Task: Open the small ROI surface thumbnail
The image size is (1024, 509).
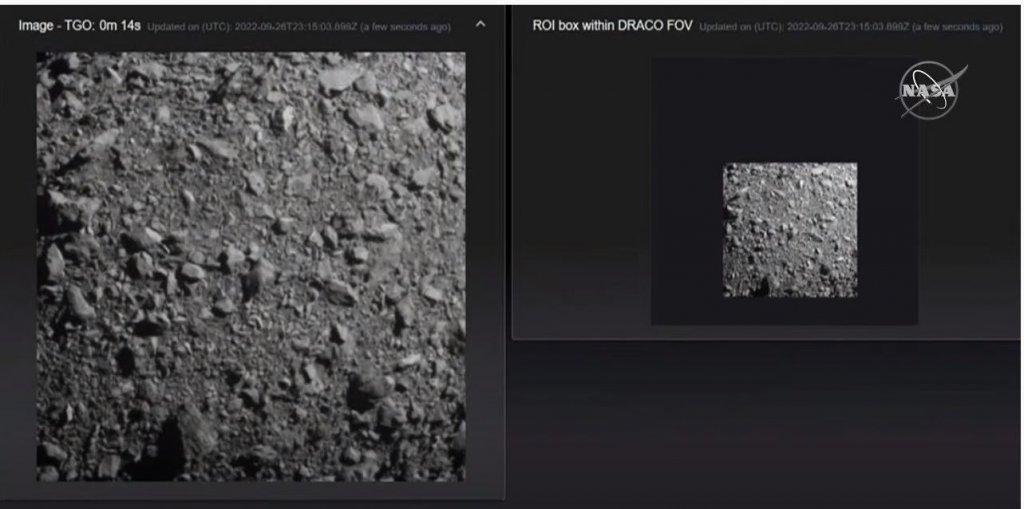Action: click(790, 229)
